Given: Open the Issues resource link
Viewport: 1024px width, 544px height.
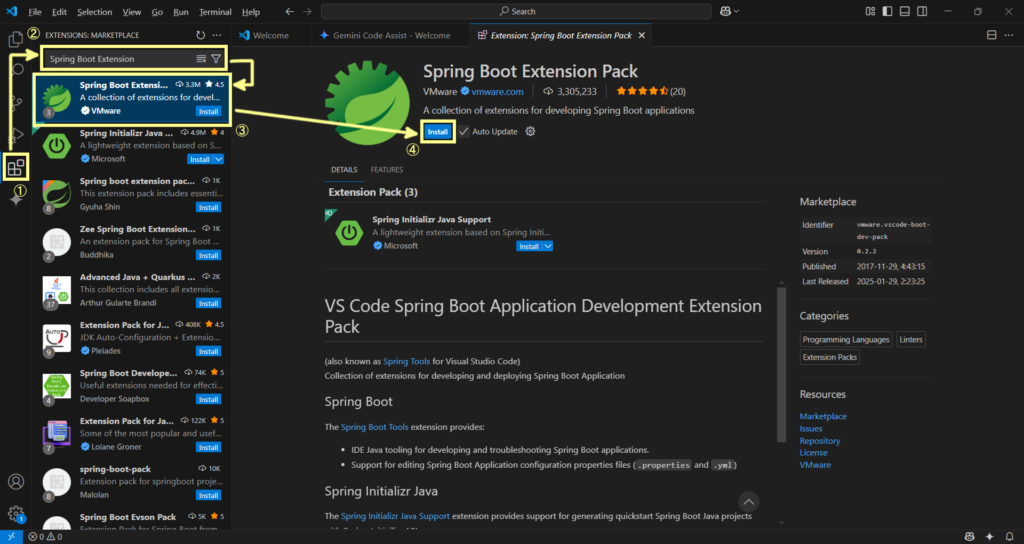Looking at the screenshot, I should [x=810, y=428].
